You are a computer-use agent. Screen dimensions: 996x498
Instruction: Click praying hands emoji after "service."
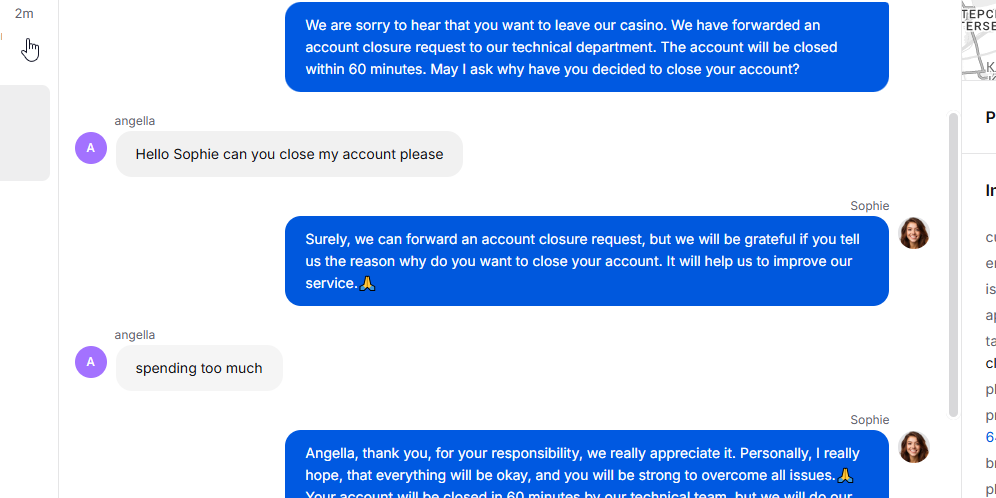[x=367, y=284]
